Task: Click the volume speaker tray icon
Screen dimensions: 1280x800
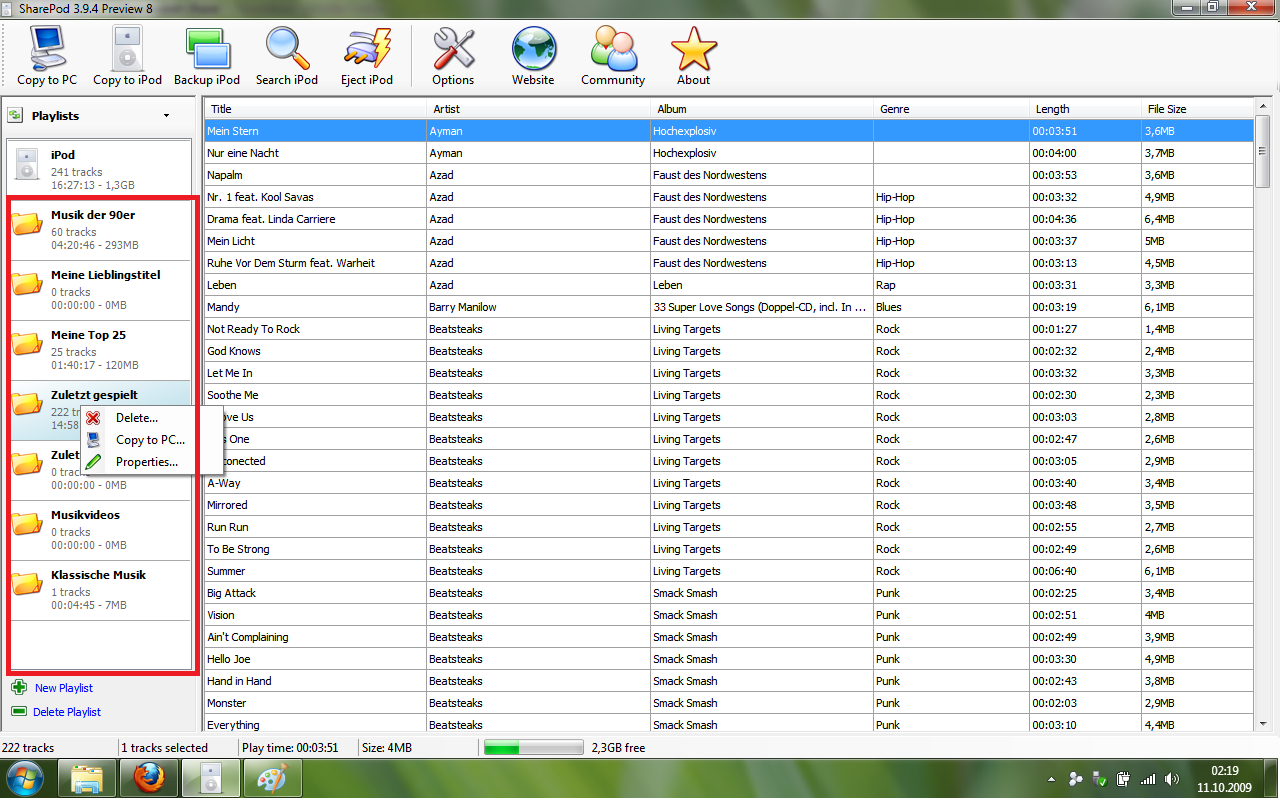Action: coord(1171,779)
